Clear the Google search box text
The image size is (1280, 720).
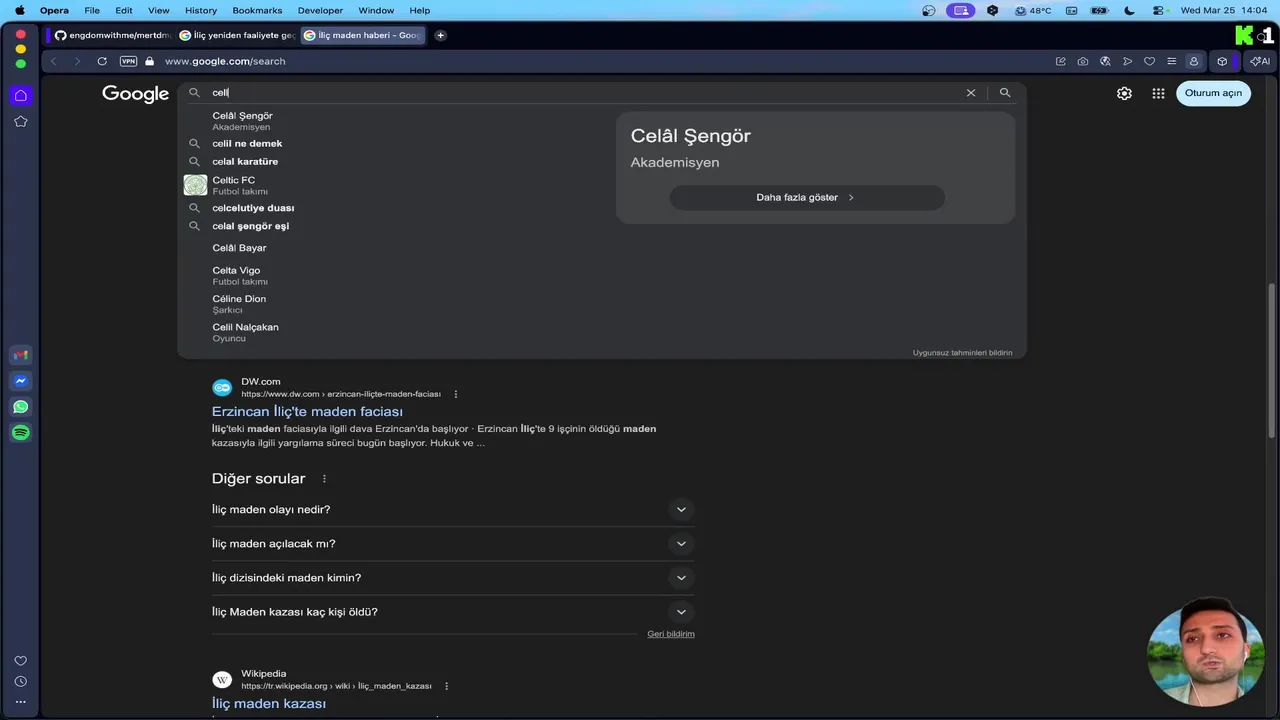pyautogui.click(x=970, y=93)
